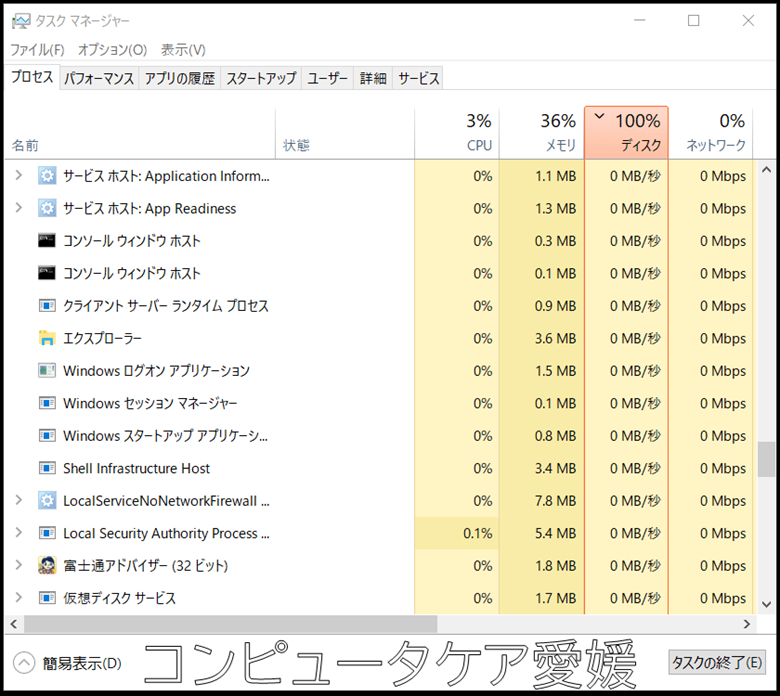Click the 3.4 MB memory cell
The image size is (780, 696).
pos(542,468)
